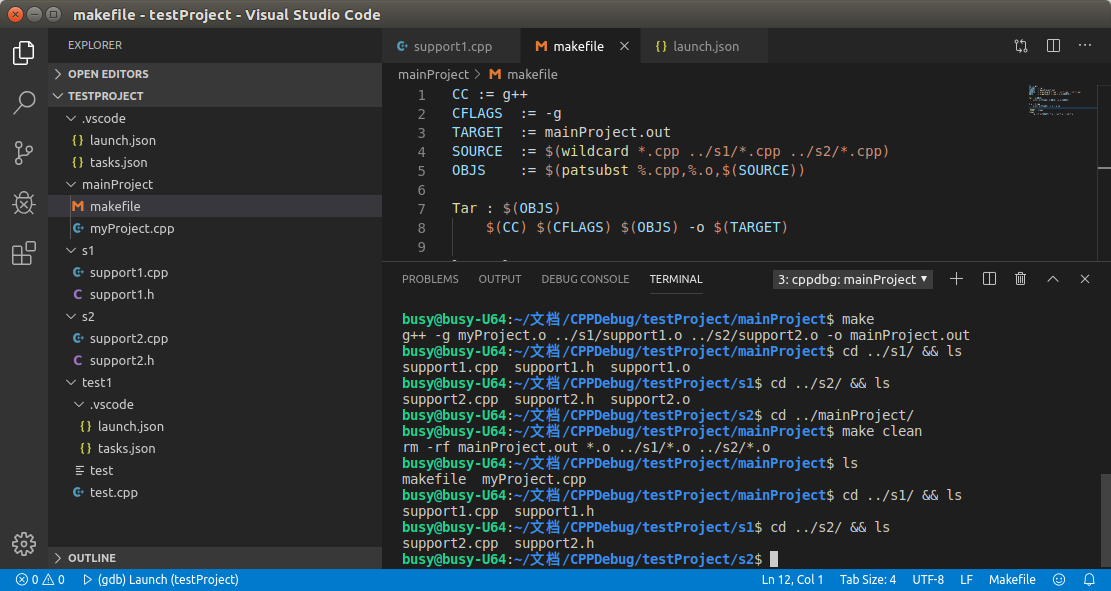
Task: Switch to the launch.json editor tab
Action: point(704,46)
